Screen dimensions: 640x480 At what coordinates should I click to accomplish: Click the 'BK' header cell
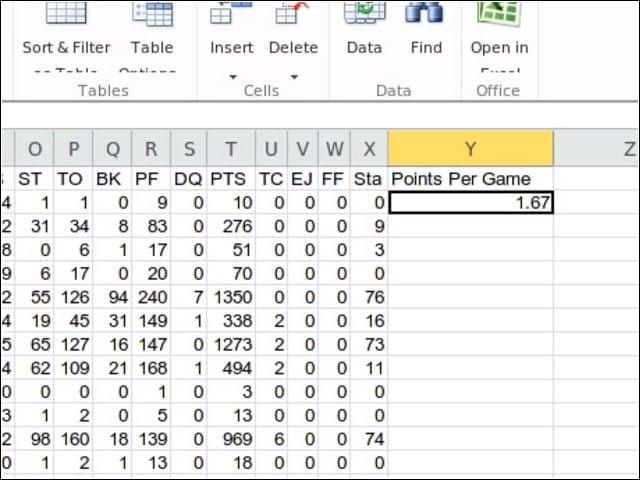coord(112,179)
